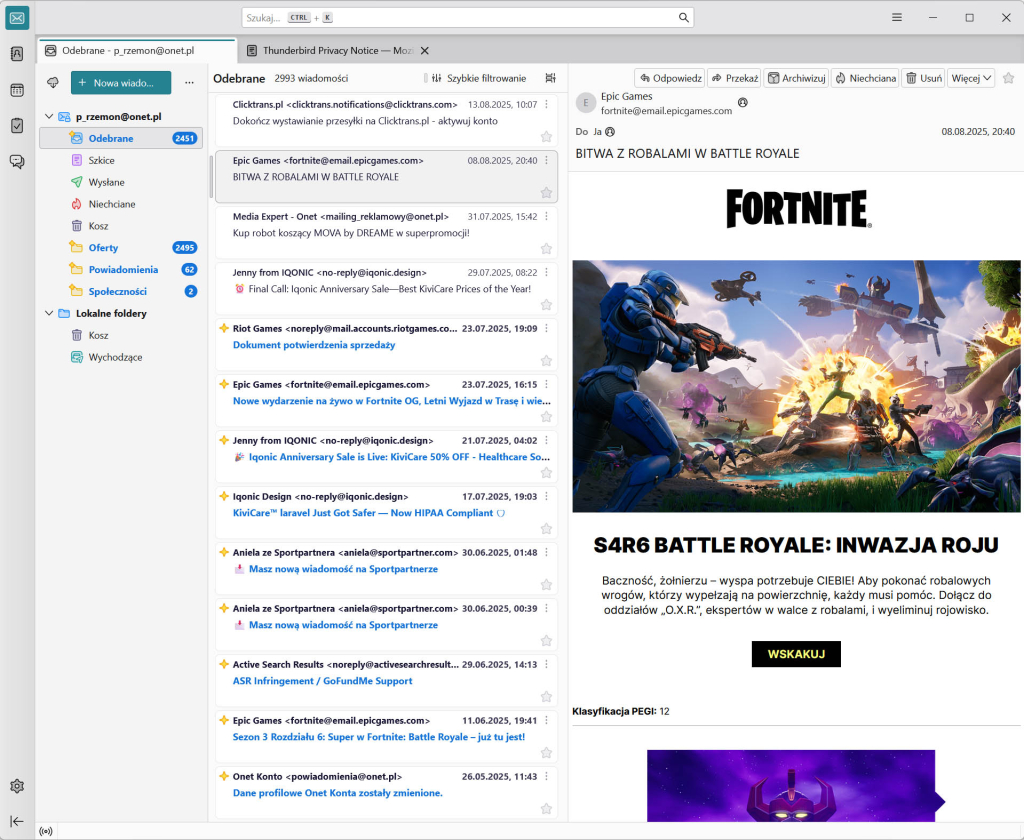Screen dimensions: 1024x840
Task: Click the Szukaj search input field
Action: [460, 18]
